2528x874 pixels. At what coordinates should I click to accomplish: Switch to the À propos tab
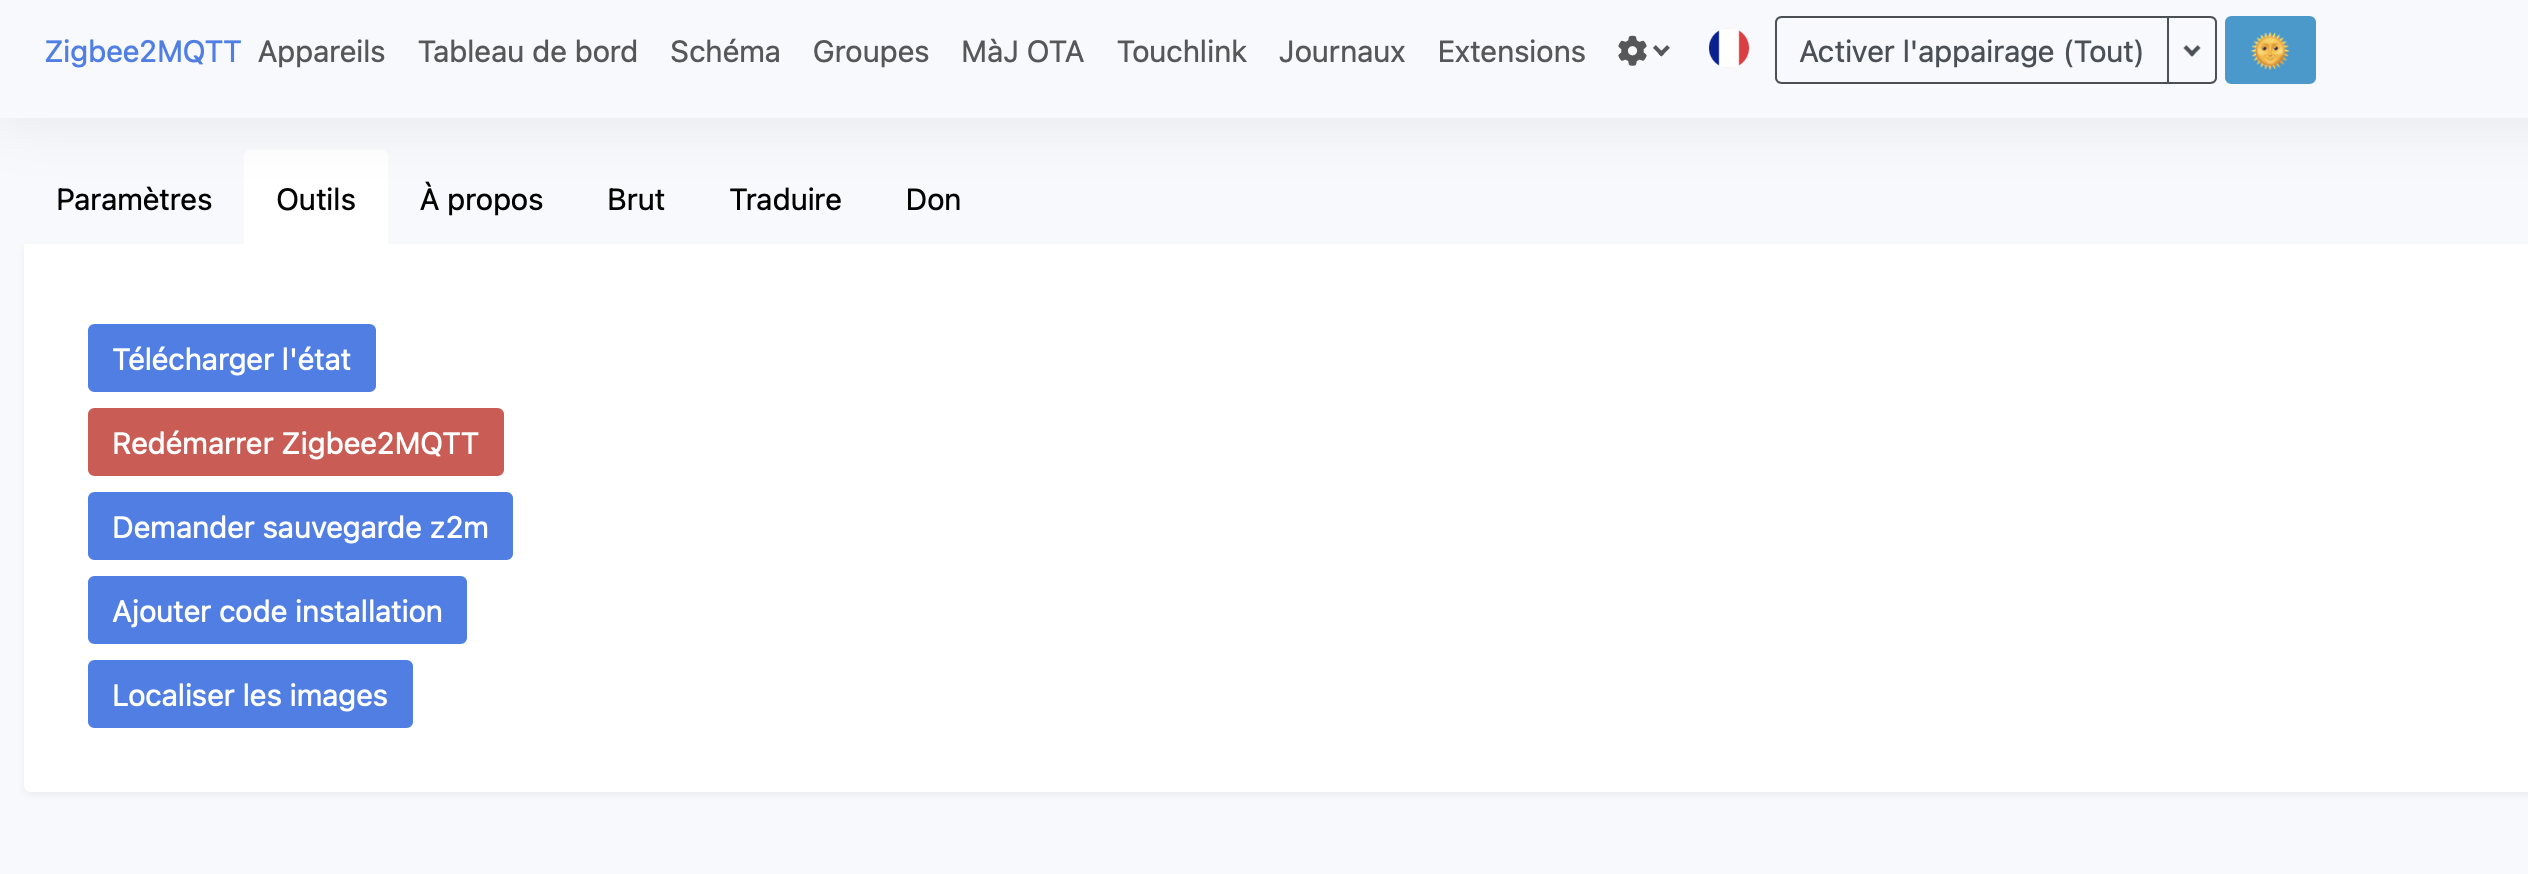tap(481, 199)
